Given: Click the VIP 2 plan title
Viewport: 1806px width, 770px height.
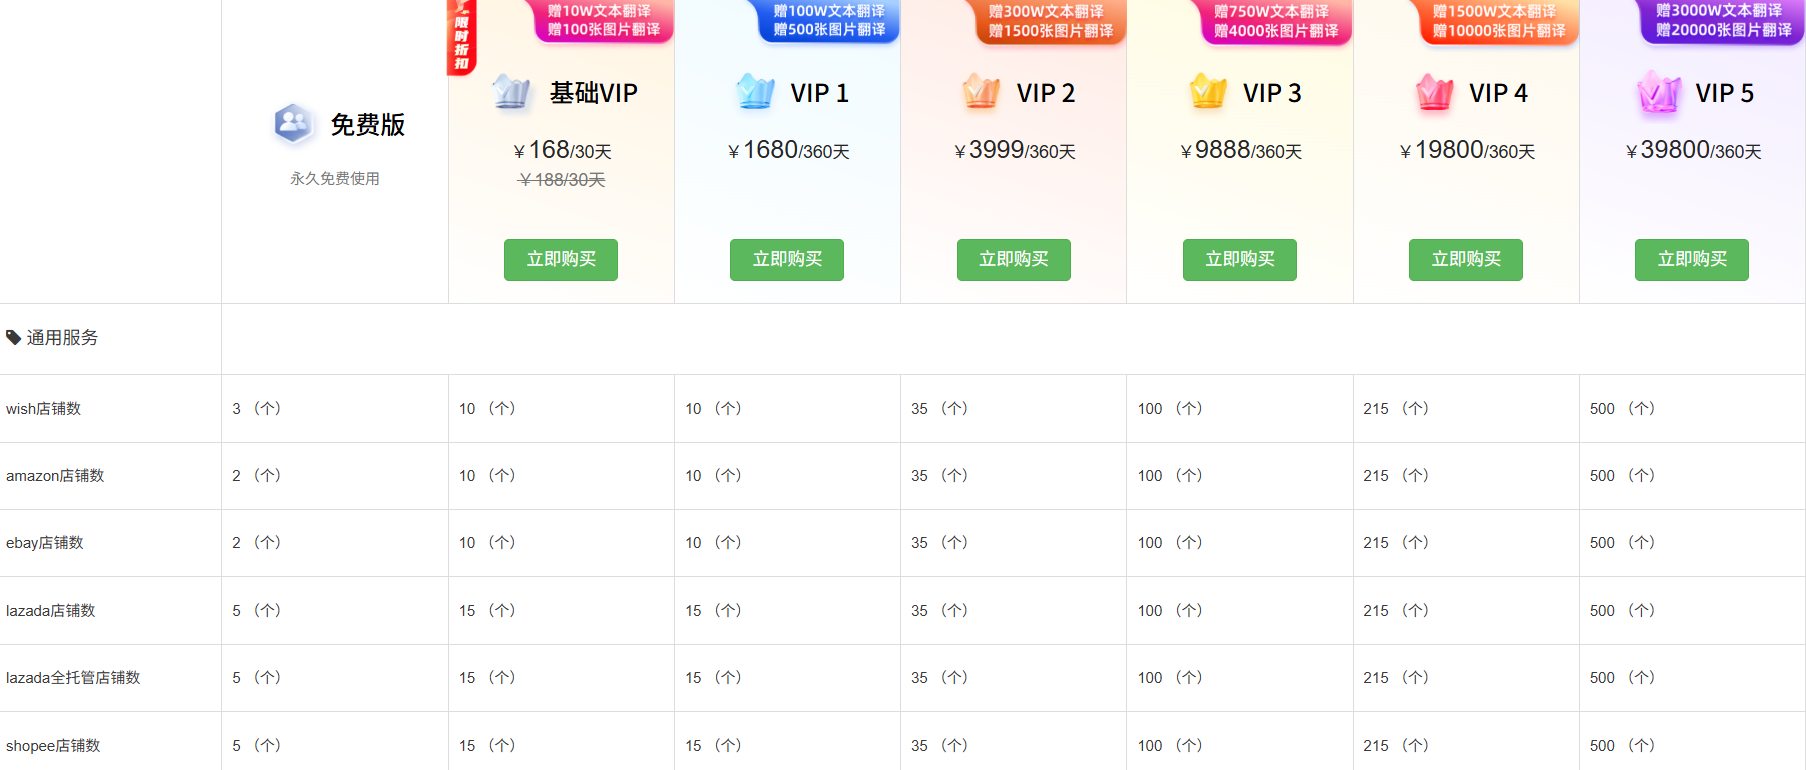Looking at the screenshot, I should pyautogui.click(x=1046, y=93).
